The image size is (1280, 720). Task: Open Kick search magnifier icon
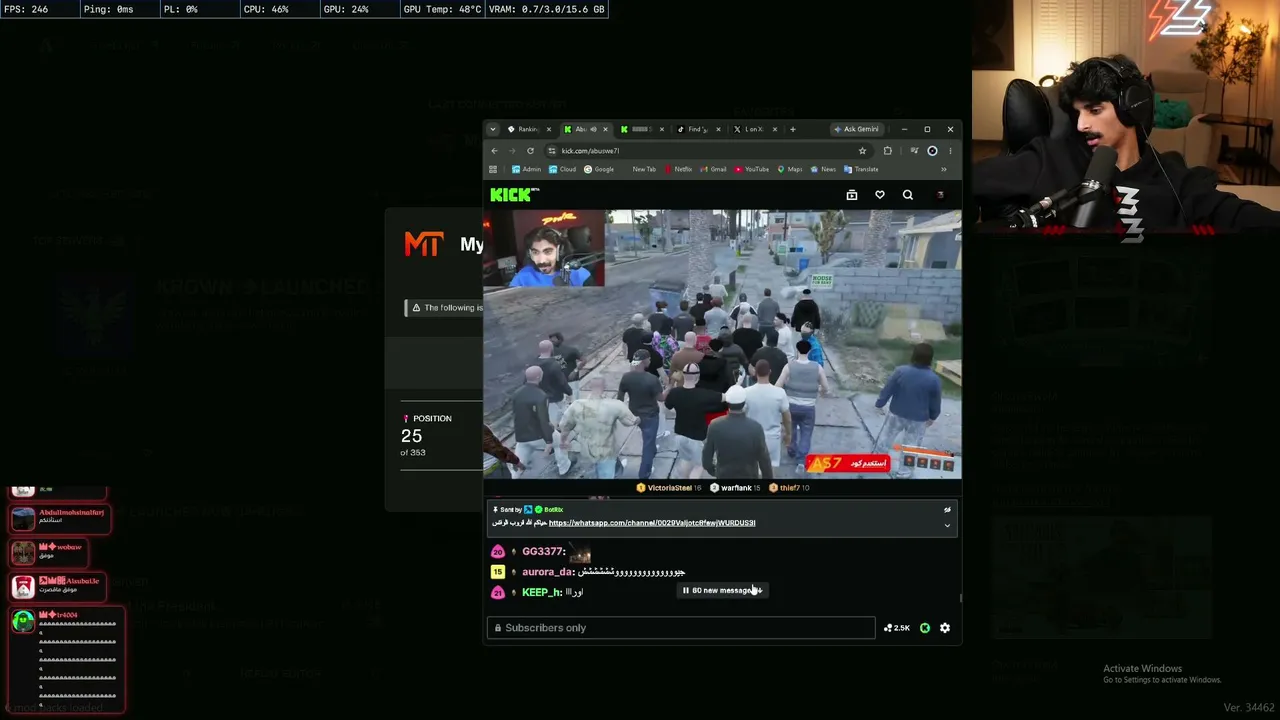pos(908,195)
